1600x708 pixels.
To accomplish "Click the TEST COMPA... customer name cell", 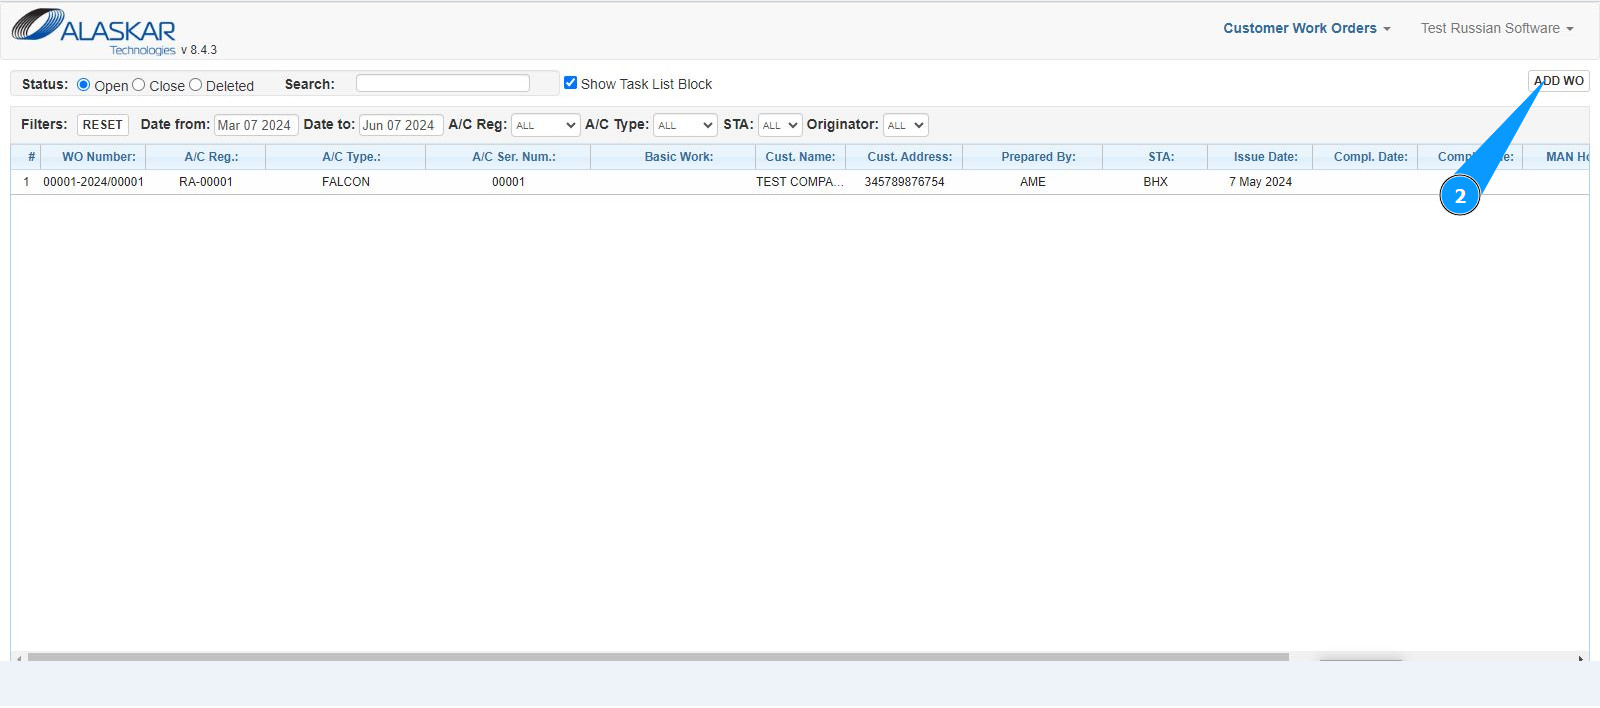I will pos(800,182).
